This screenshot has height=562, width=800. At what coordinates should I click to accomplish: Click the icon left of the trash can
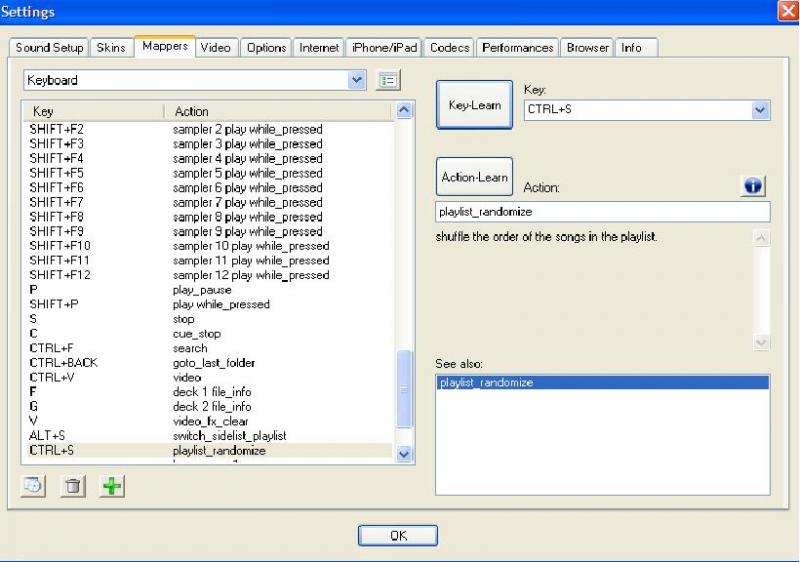coord(34,486)
